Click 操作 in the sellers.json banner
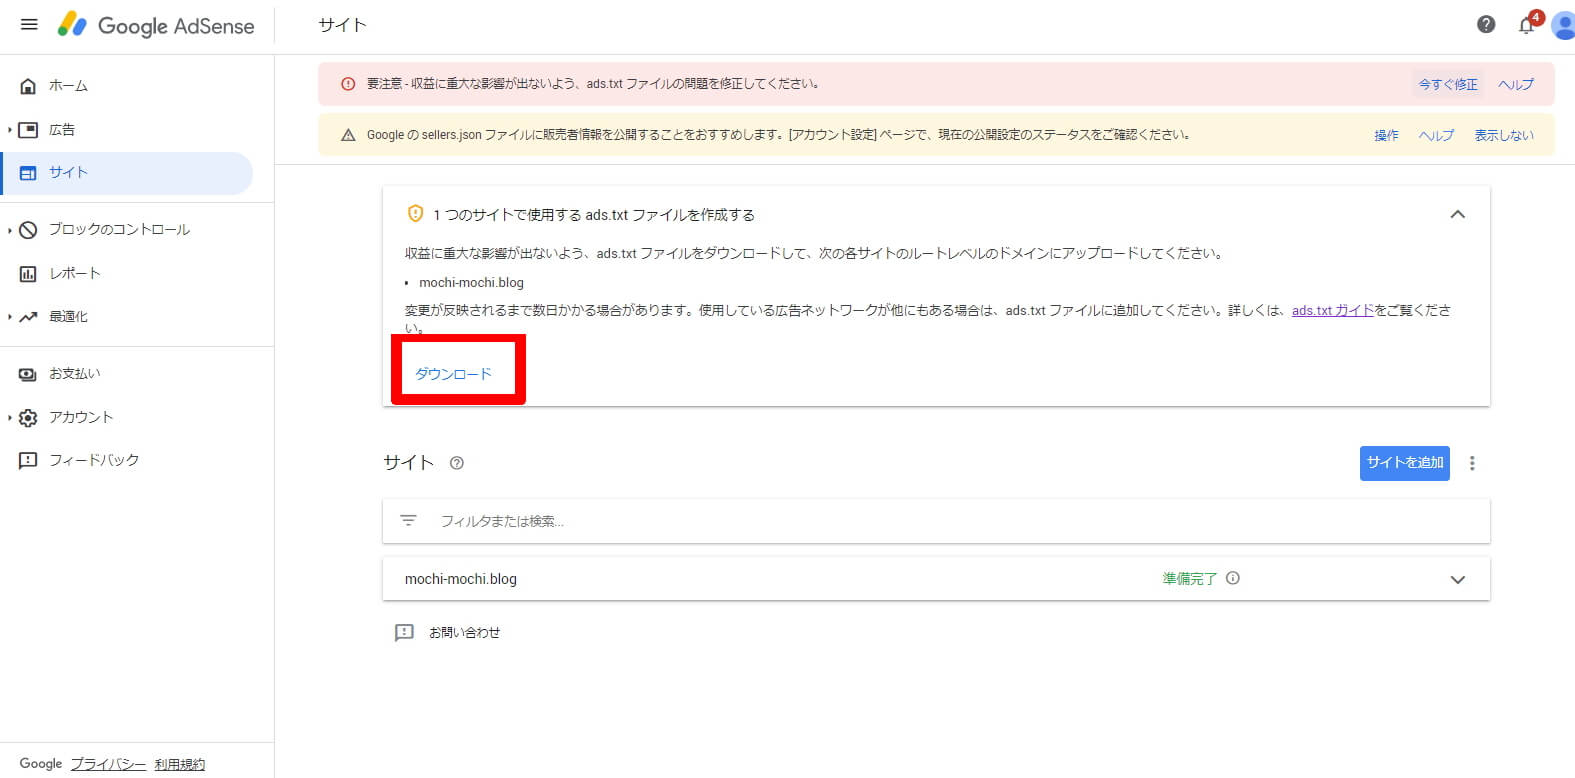Viewport: 1575px width, 778px height. [x=1386, y=136]
